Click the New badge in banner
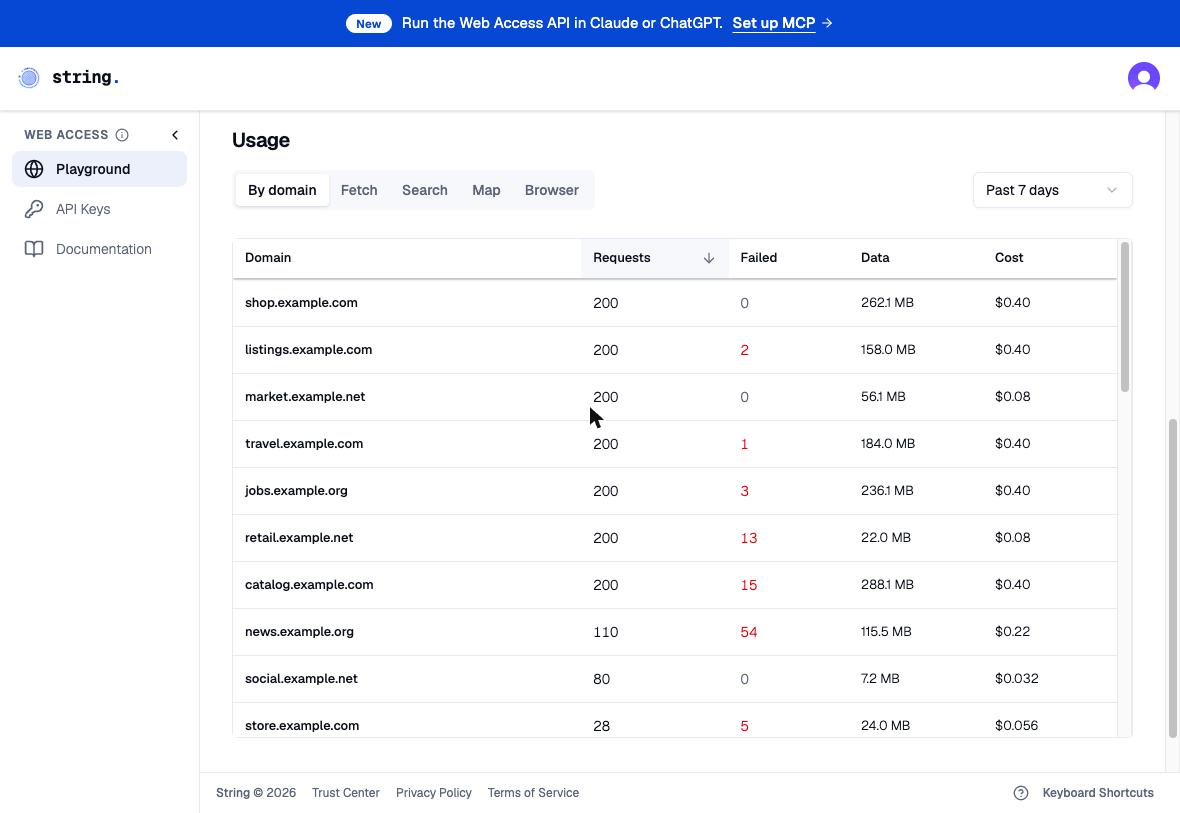The height and width of the screenshot is (813, 1180). click(x=369, y=23)
